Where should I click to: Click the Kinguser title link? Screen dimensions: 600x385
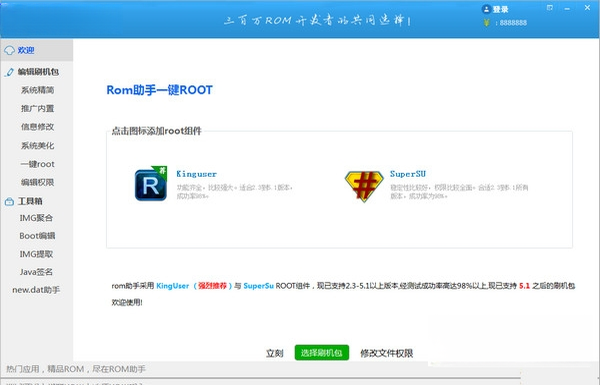pos(196,174)
